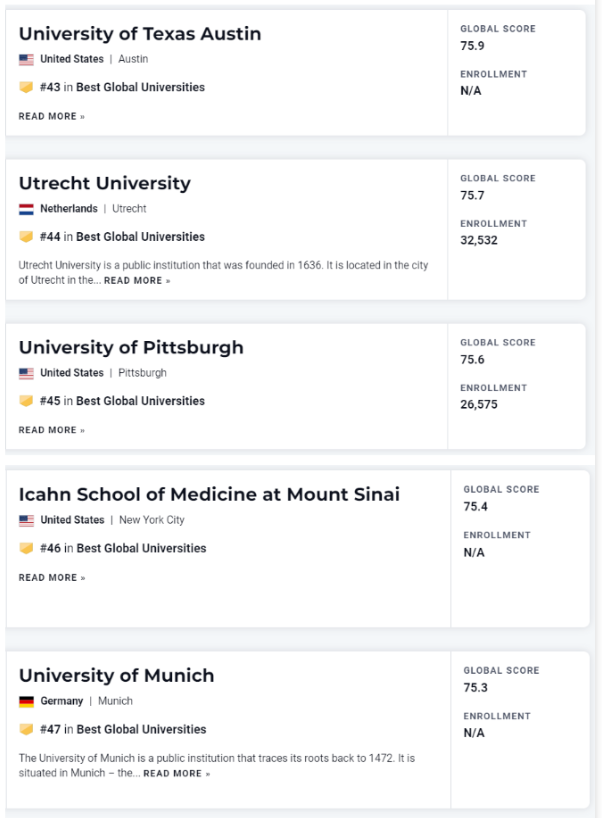Click the United States flag under Texas Austin
Image resolution: width=602 pixels, height=818 pixels.
26,60
